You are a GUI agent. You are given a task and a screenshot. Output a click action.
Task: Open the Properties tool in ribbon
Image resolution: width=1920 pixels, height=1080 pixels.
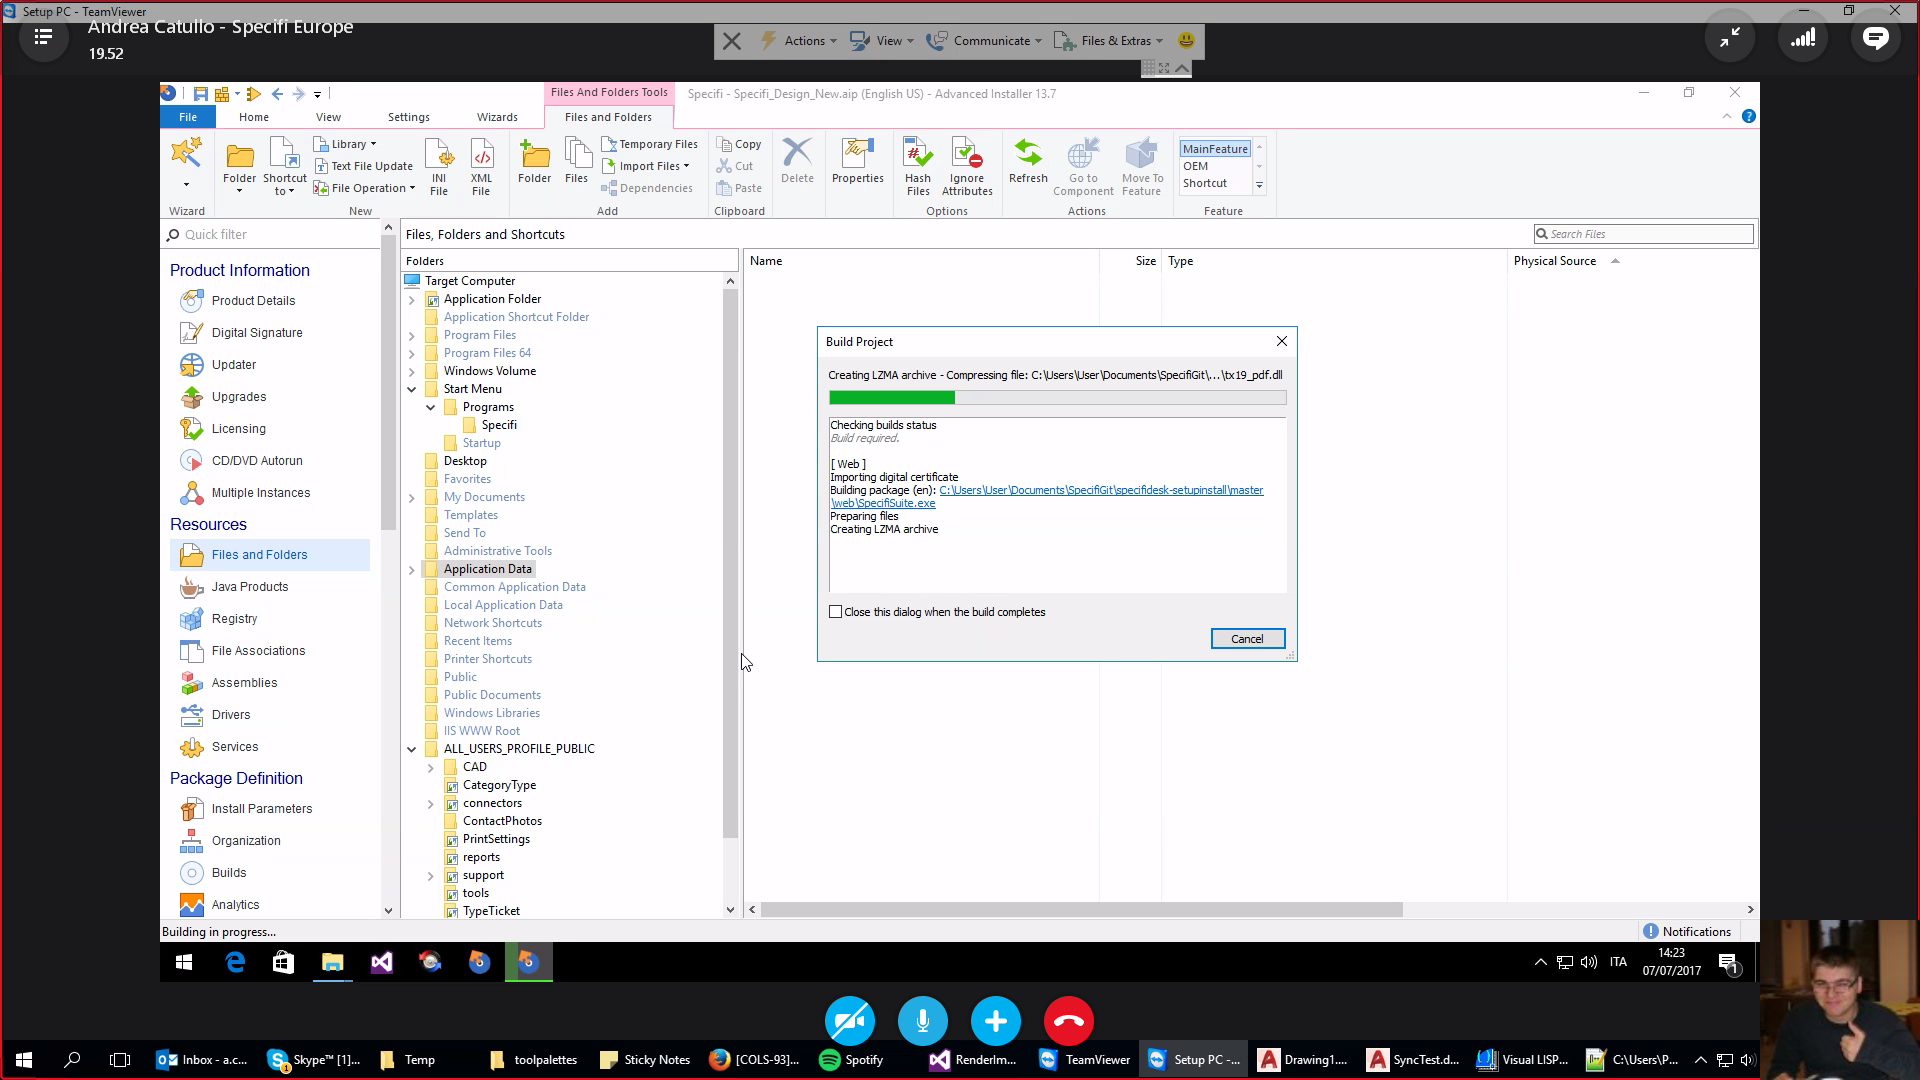point(857,161)
